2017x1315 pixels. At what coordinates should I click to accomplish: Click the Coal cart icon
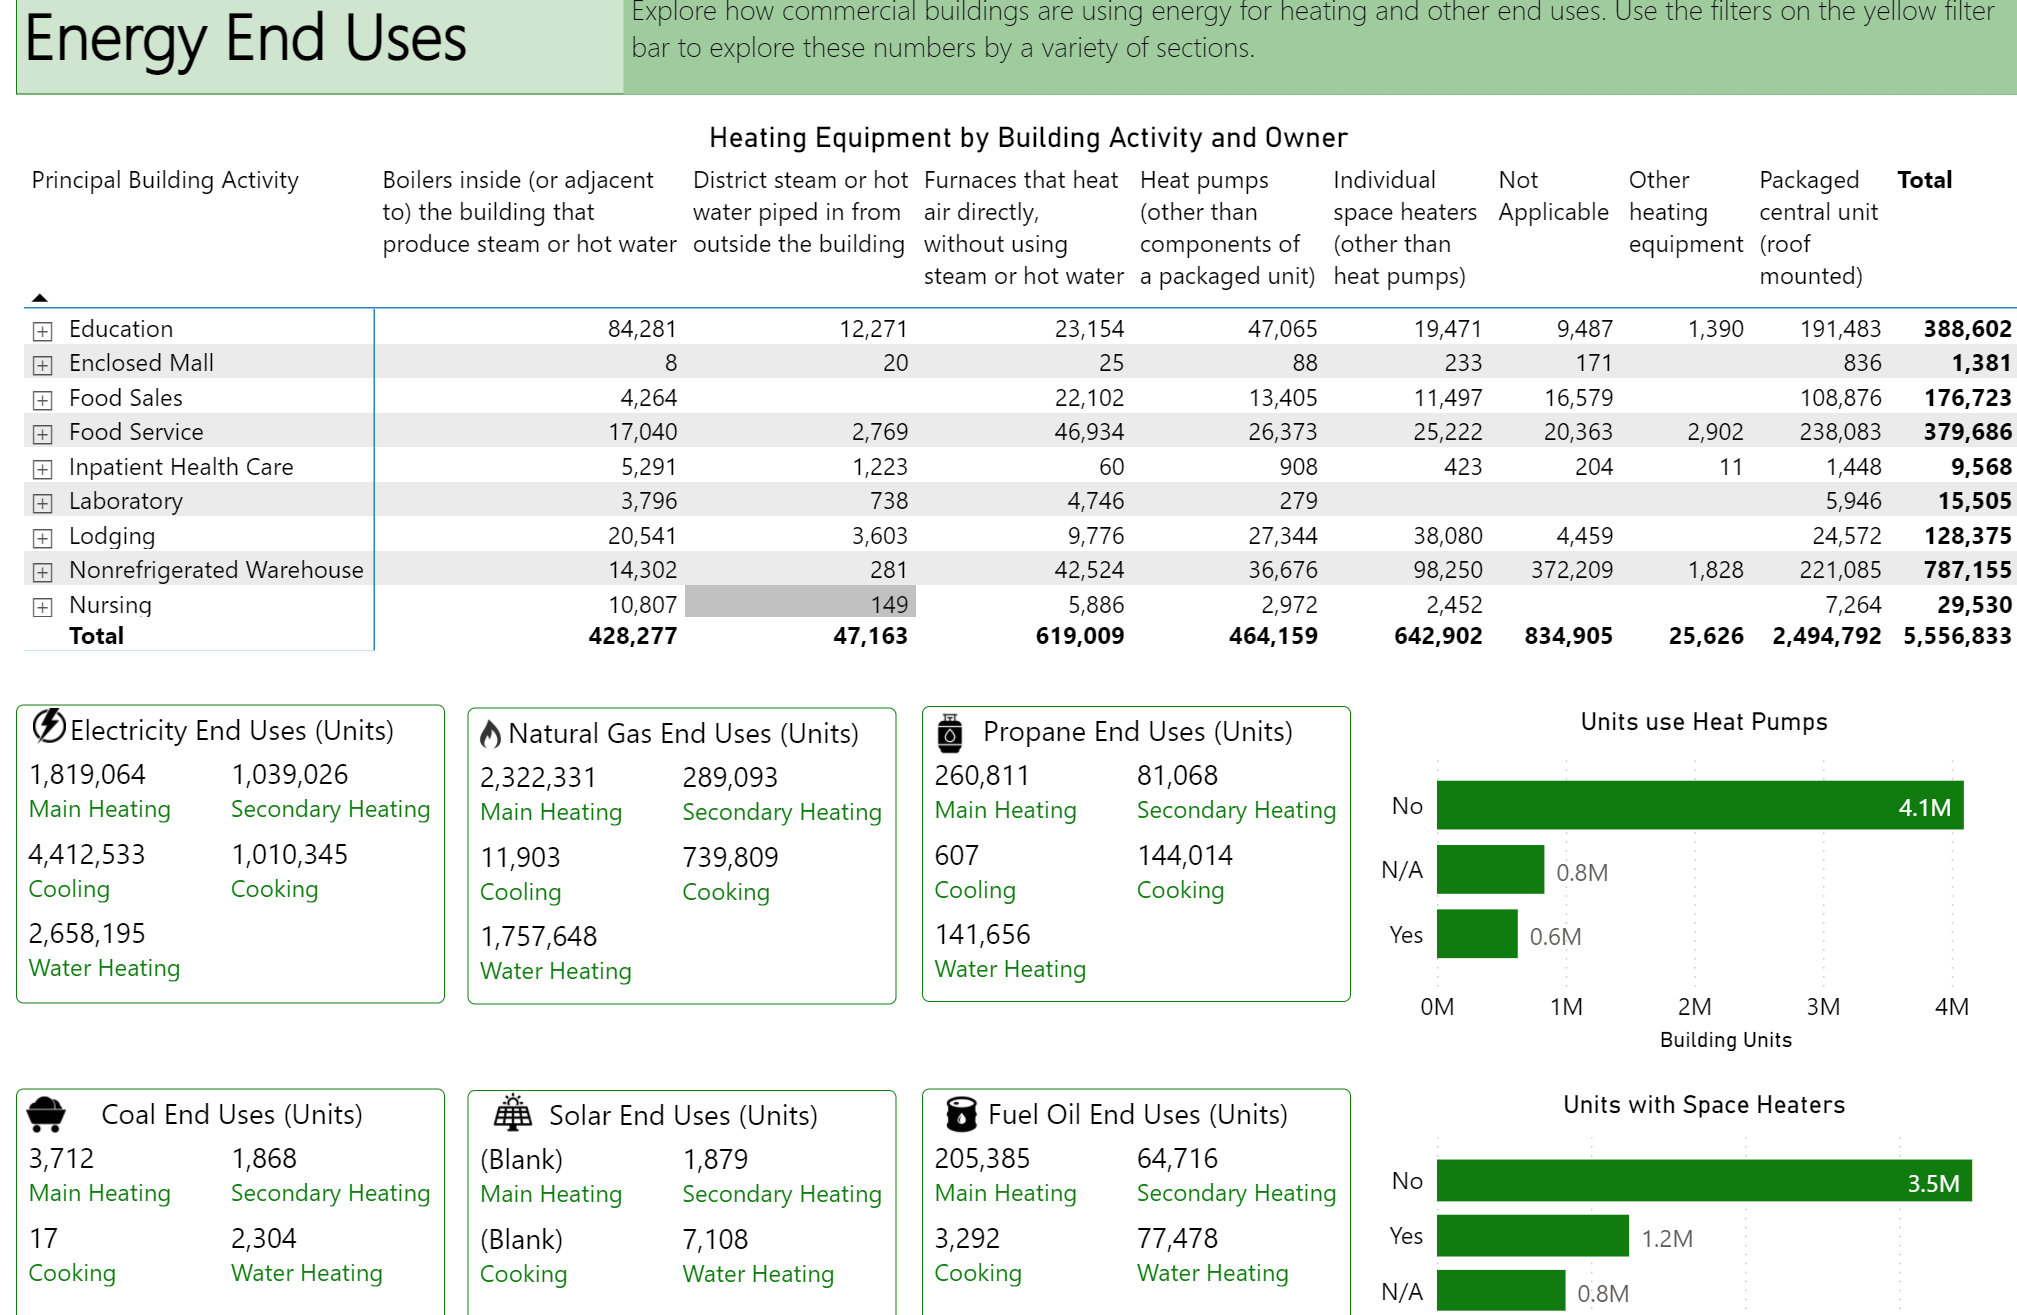tap(46, 1114)
